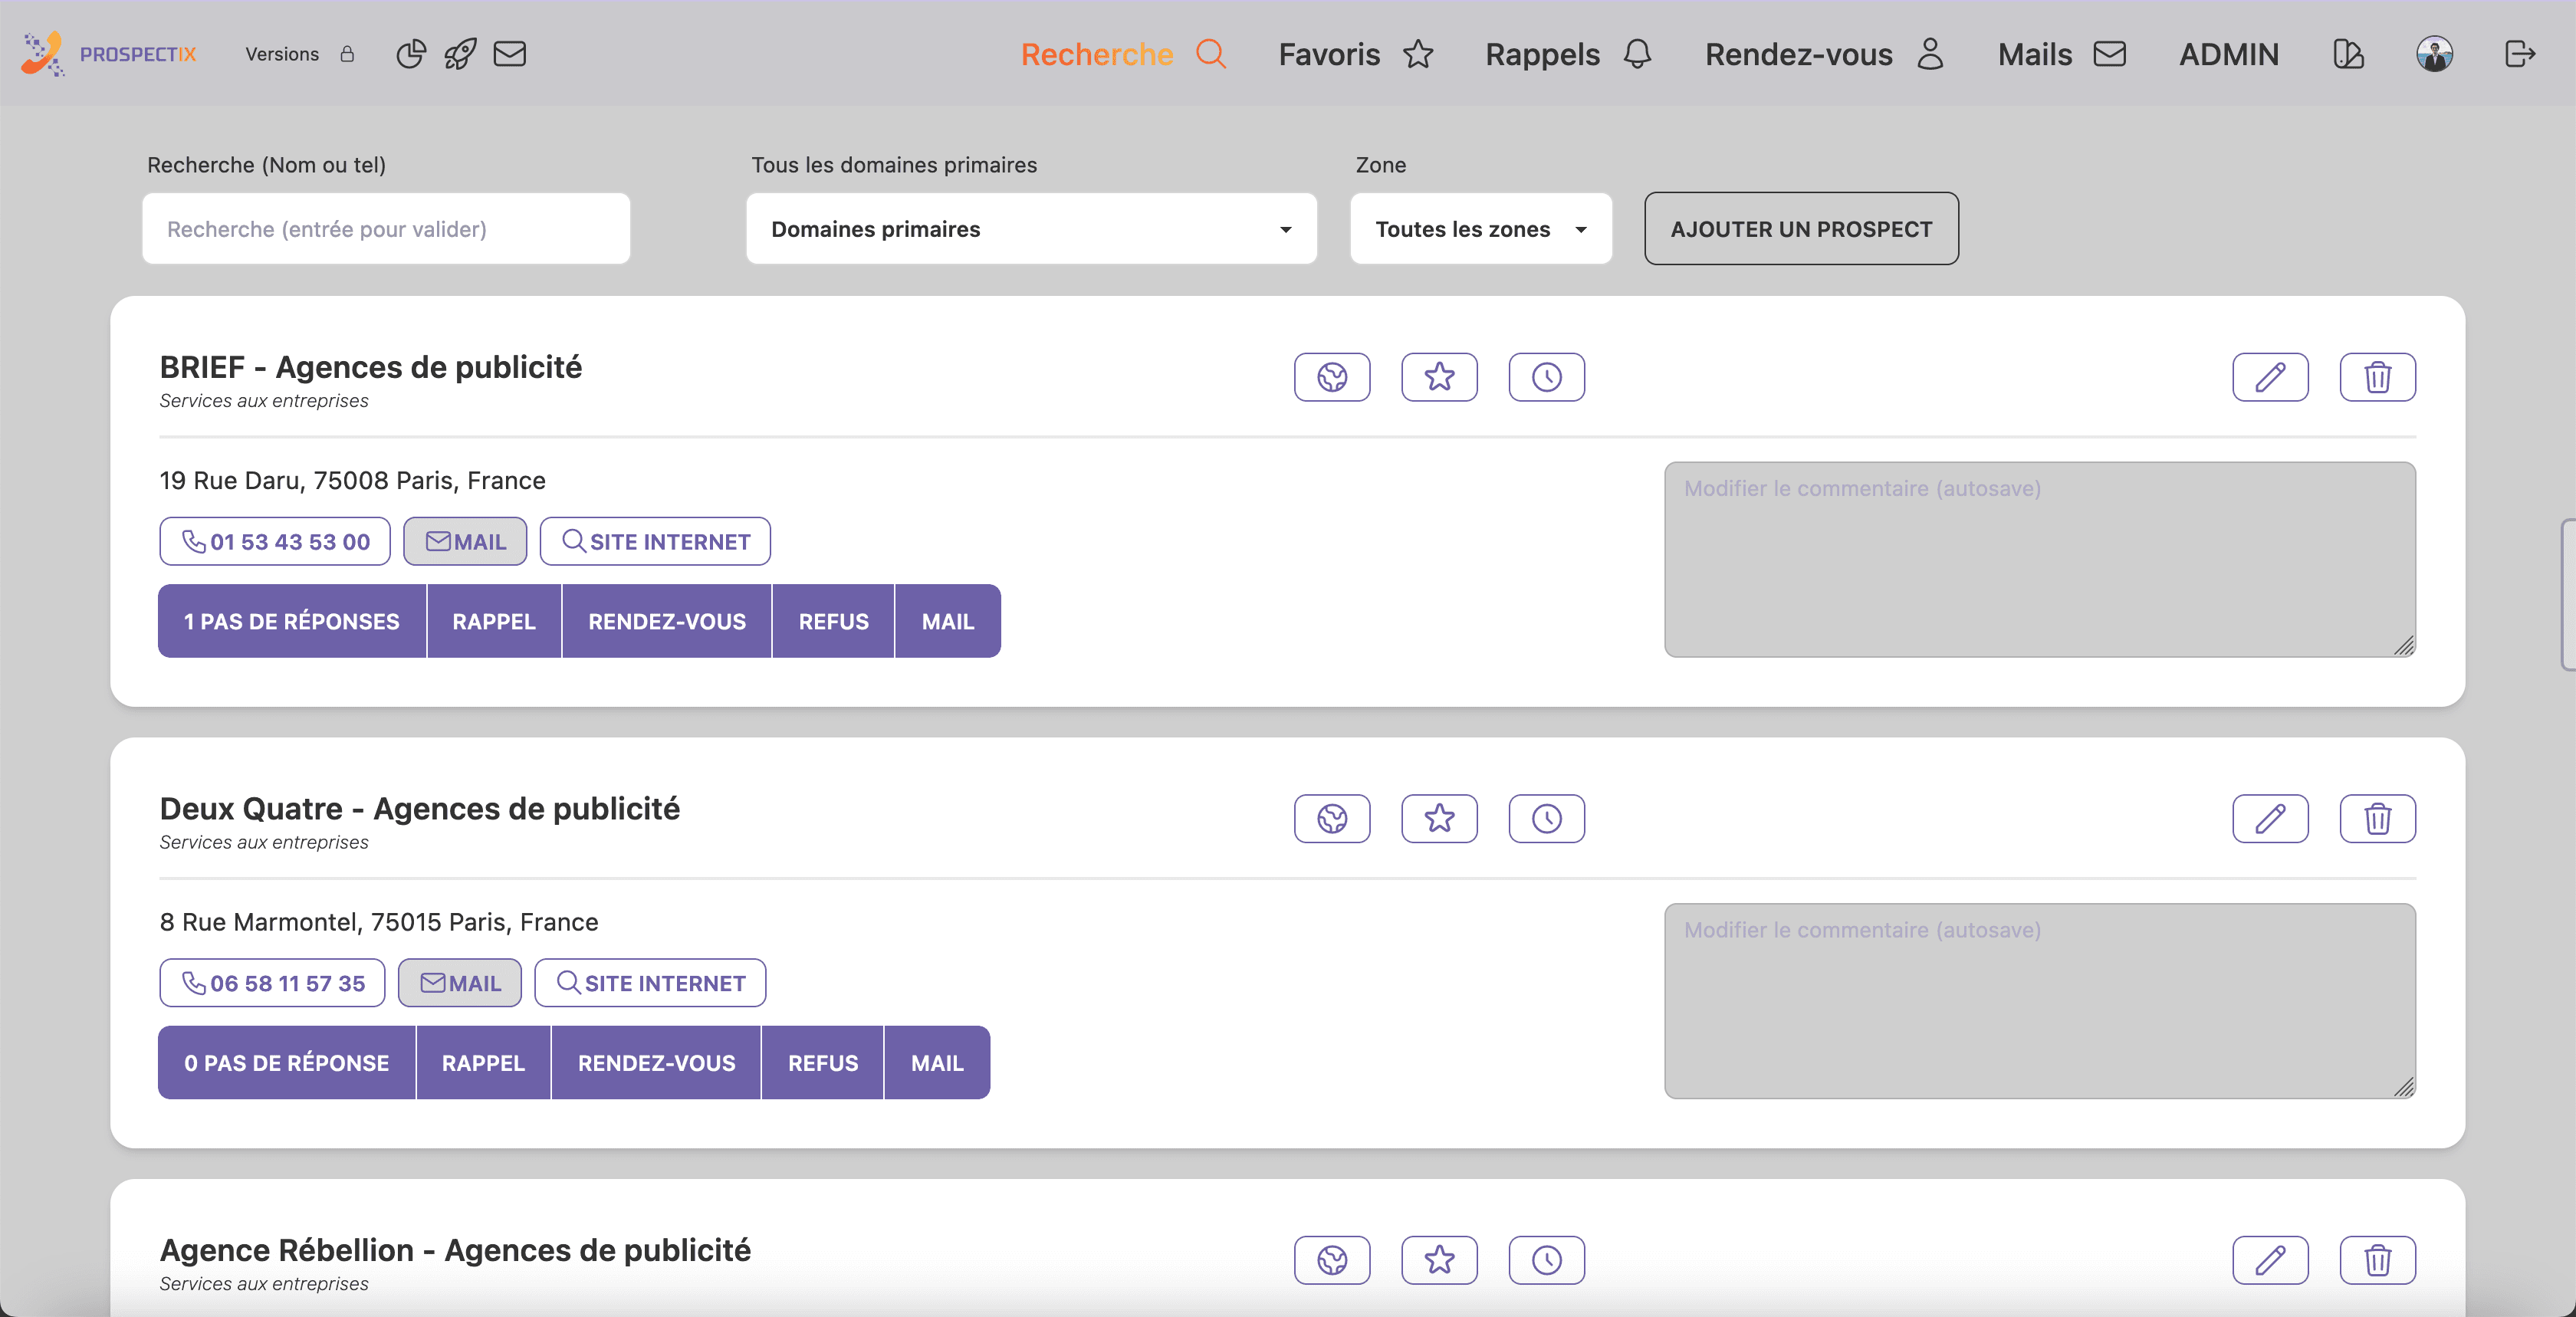Go to the Recherche tab

[1123, 54]
